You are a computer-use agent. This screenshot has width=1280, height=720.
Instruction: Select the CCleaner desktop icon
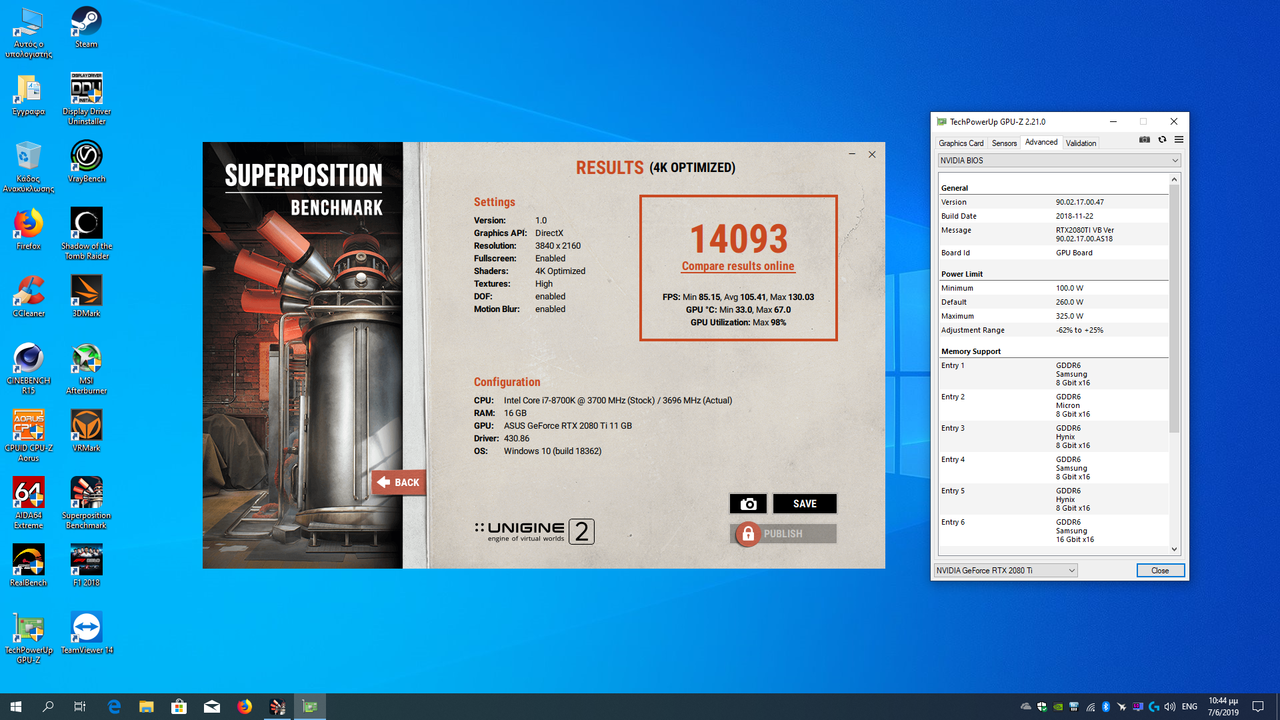tap(28, 296)
